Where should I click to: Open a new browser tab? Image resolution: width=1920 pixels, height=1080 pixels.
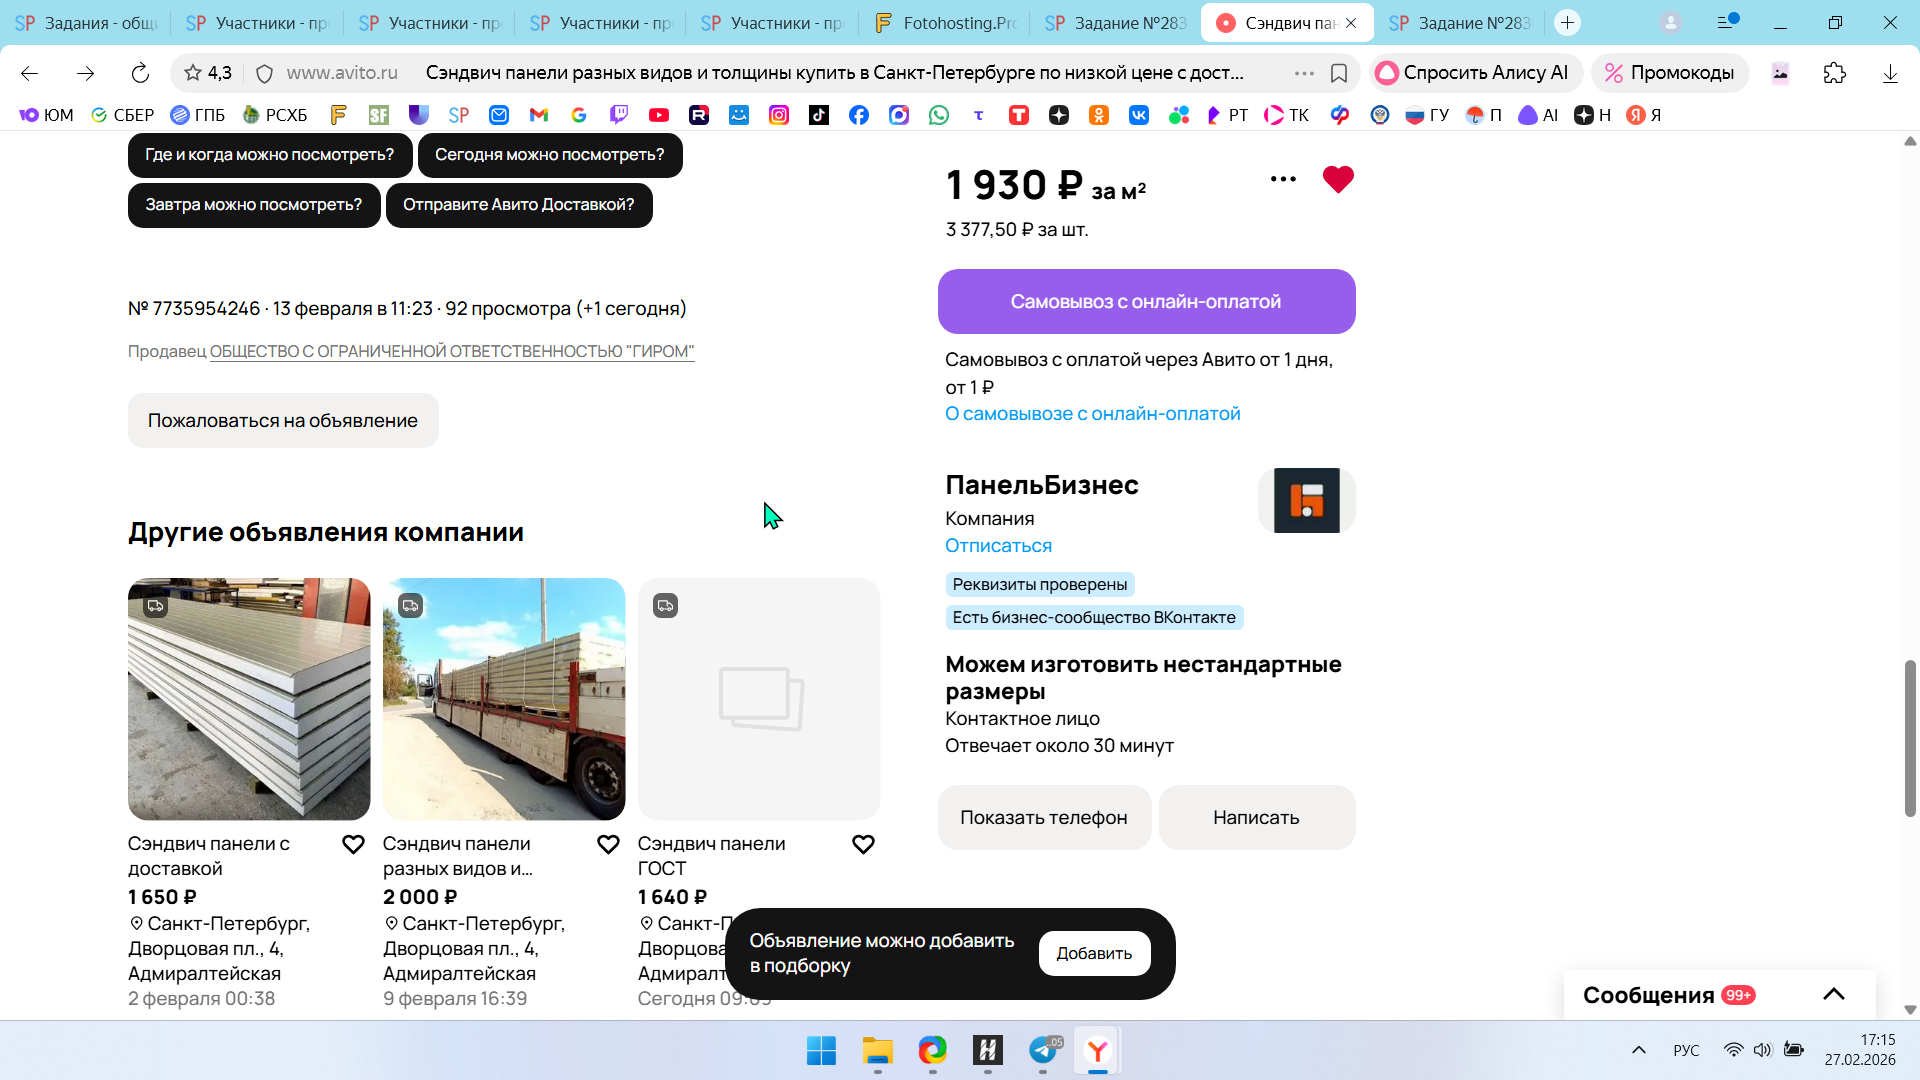(x=1567, y=22)
